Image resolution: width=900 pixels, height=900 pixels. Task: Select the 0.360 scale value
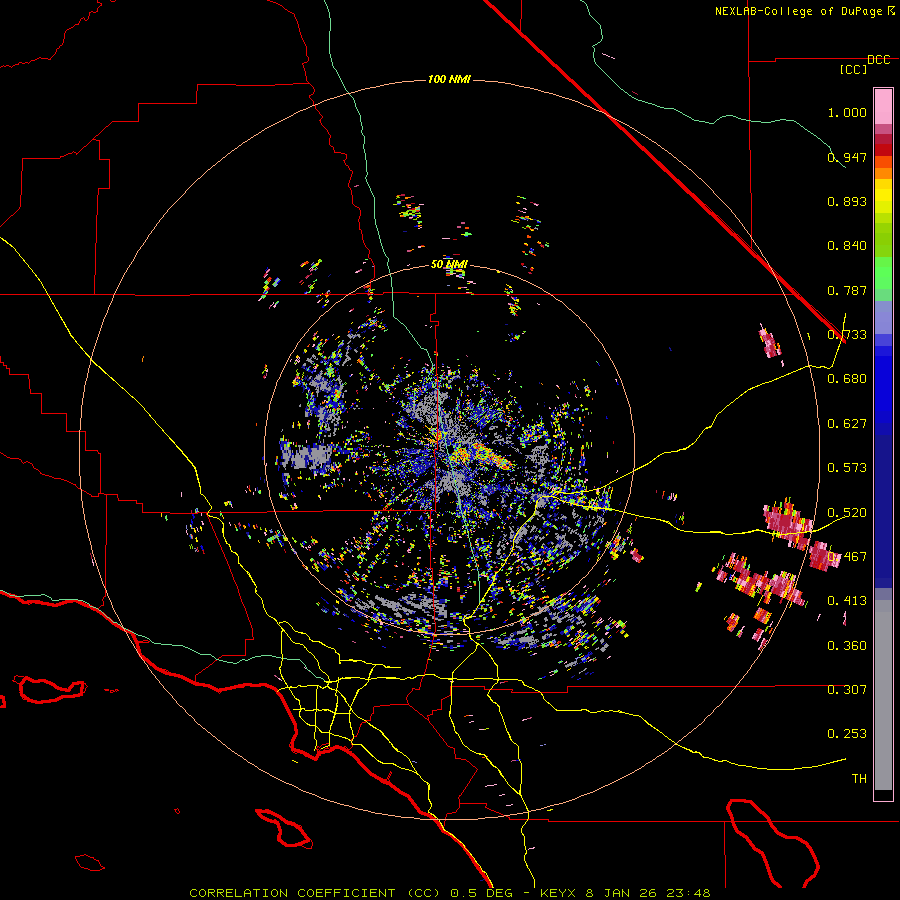(x=847, y=645)
